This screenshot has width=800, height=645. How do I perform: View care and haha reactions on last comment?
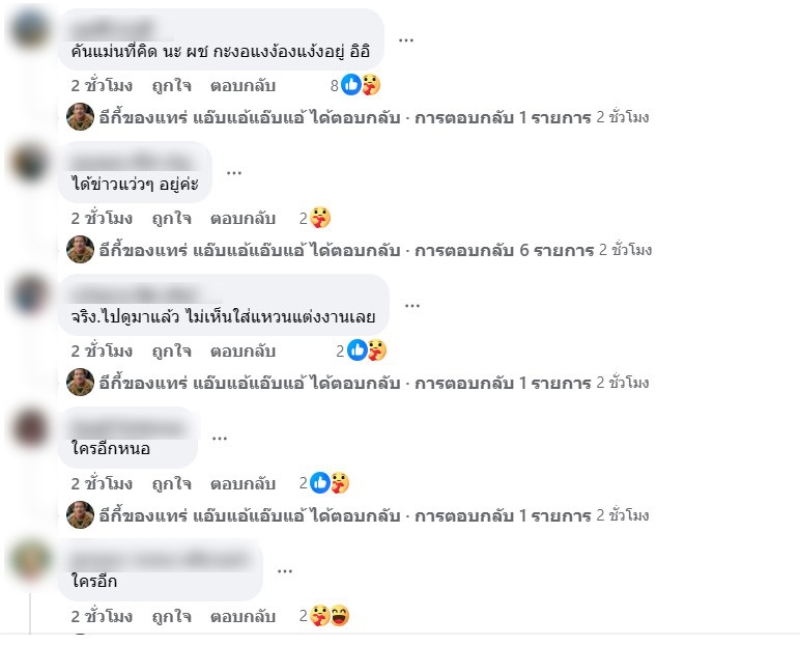pos(324,616)
